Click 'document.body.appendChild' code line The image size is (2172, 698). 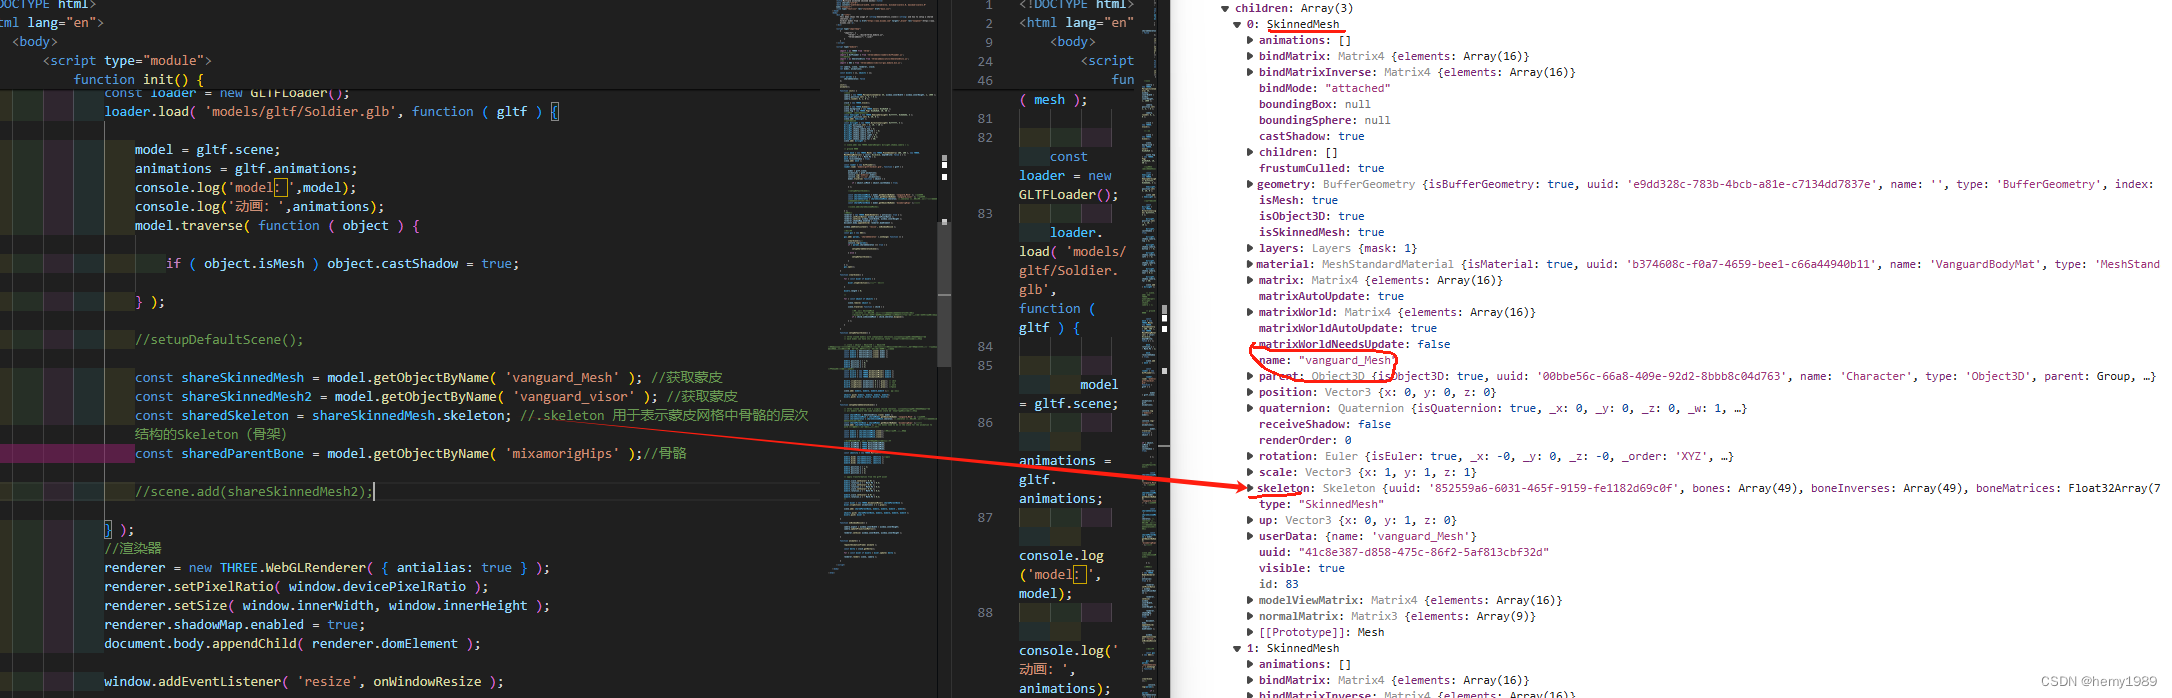(x=292, y=643)
